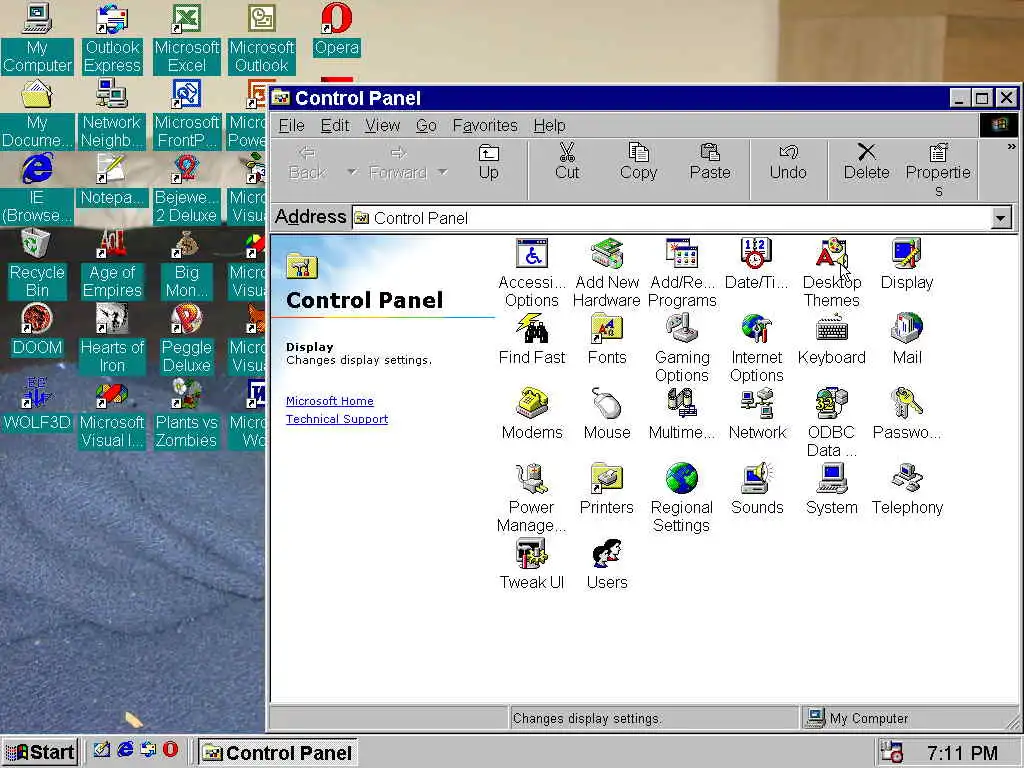Click the Undo toolbar button

[788, 163]
